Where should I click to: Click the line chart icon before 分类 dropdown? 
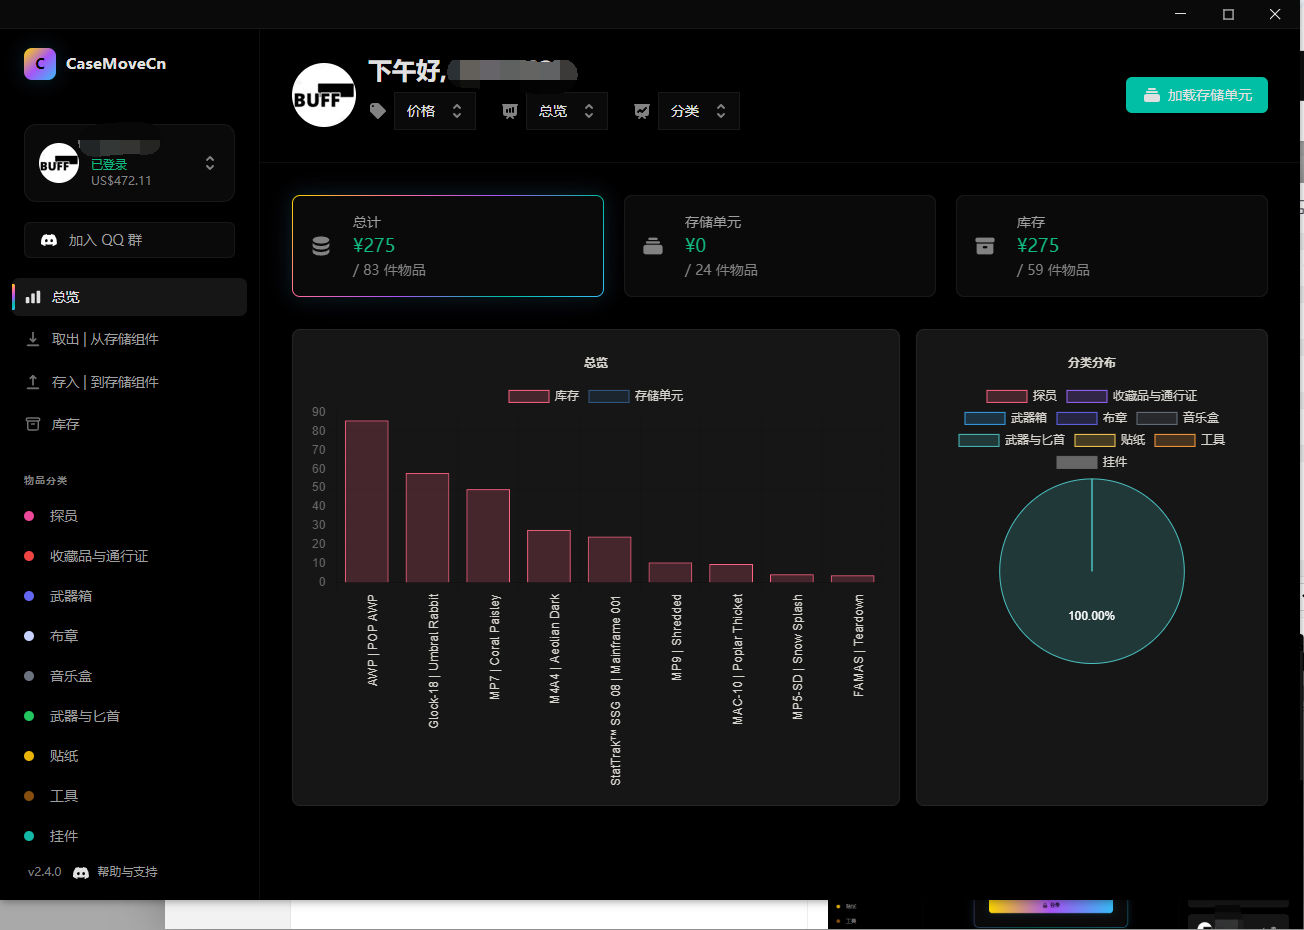642,111
